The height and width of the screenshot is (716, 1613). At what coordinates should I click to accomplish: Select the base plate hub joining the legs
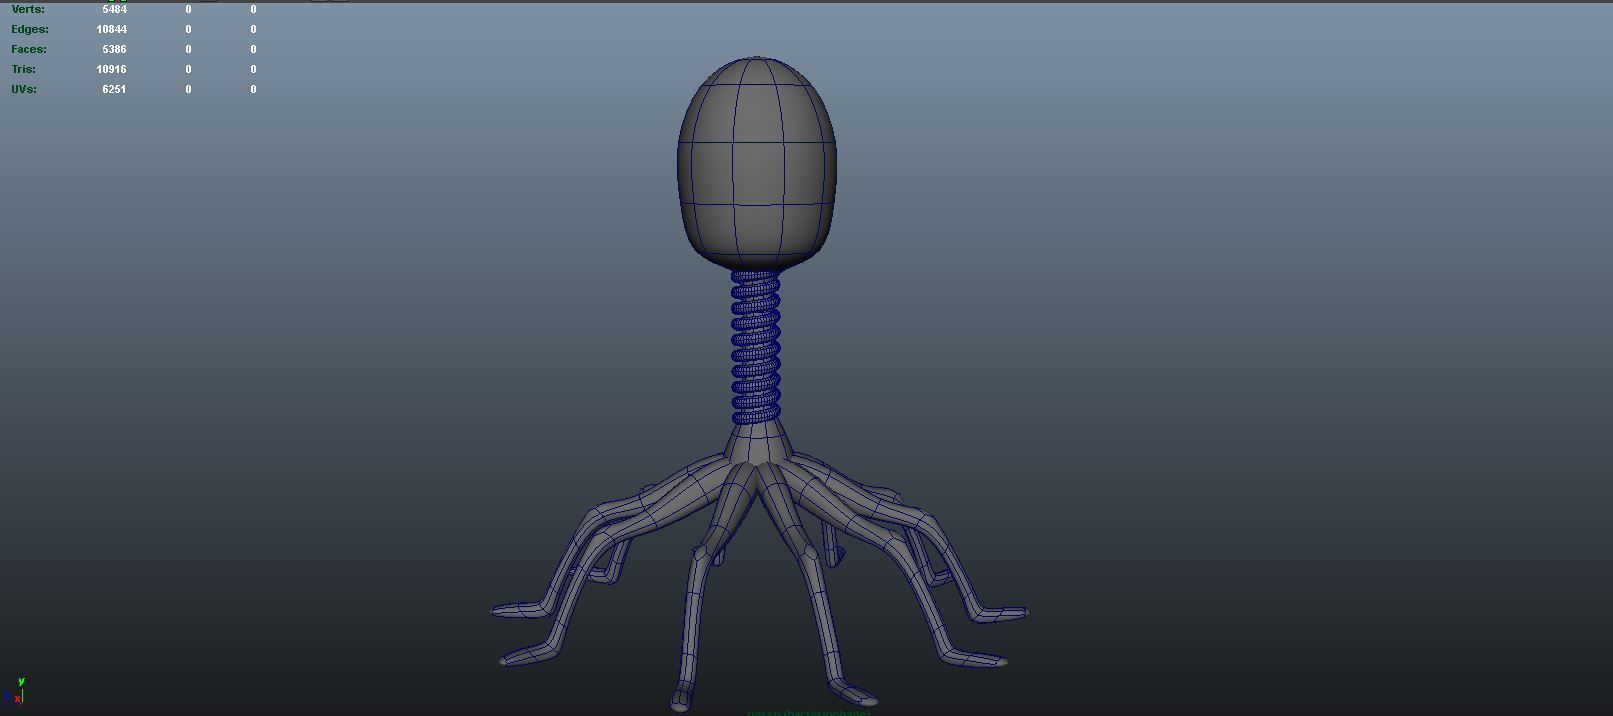coord(757,445)
